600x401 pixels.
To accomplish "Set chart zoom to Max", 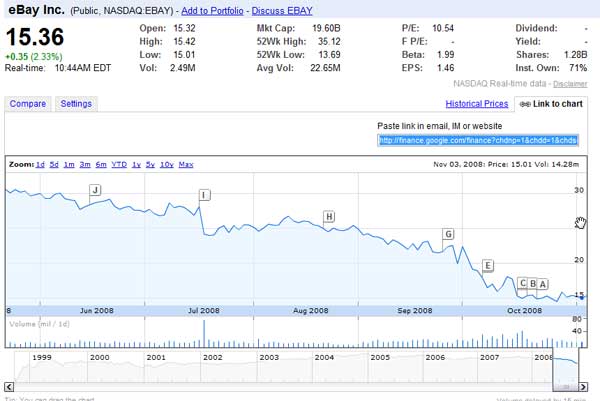I will click(x=186, y=165).
